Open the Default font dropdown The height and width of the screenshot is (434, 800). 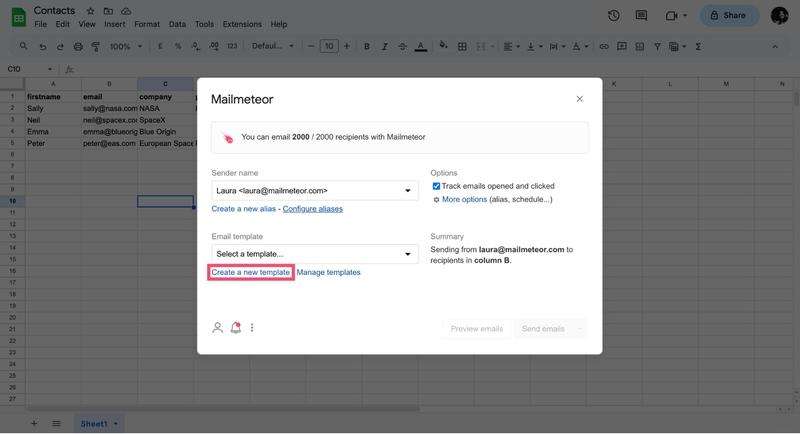tap(272, 46)
